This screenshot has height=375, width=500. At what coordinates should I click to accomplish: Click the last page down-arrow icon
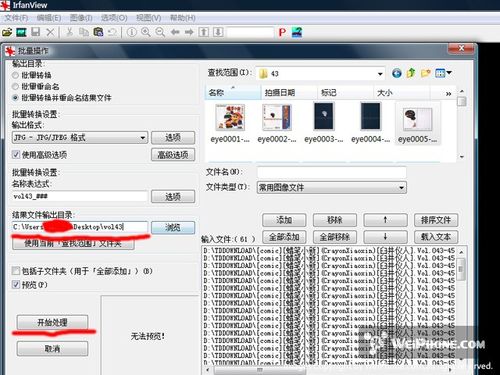click(218, 32)
